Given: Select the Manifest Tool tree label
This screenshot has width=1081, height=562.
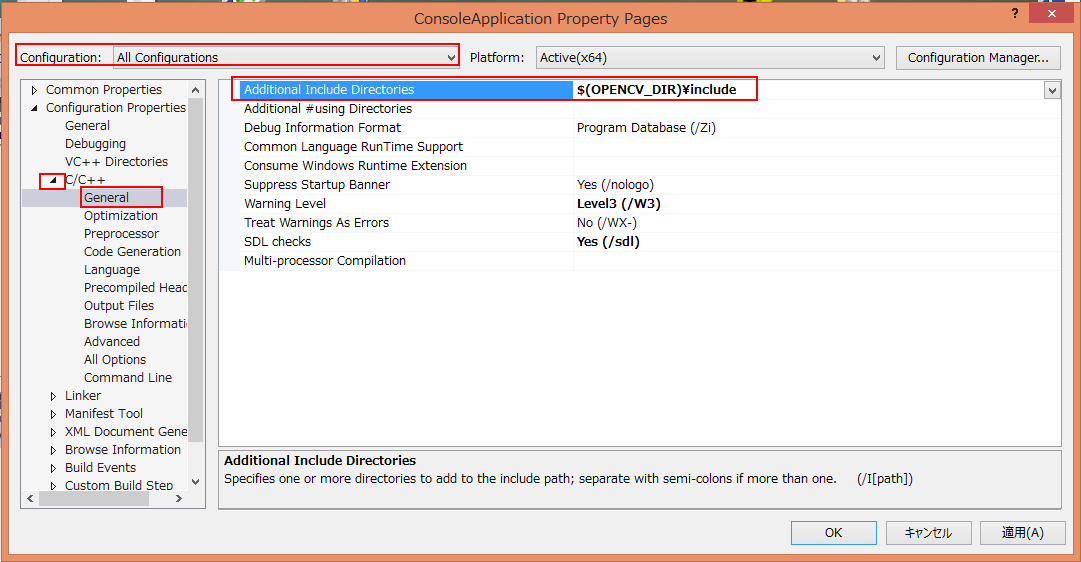Looking at the screenshot, I should coord(103,413).
